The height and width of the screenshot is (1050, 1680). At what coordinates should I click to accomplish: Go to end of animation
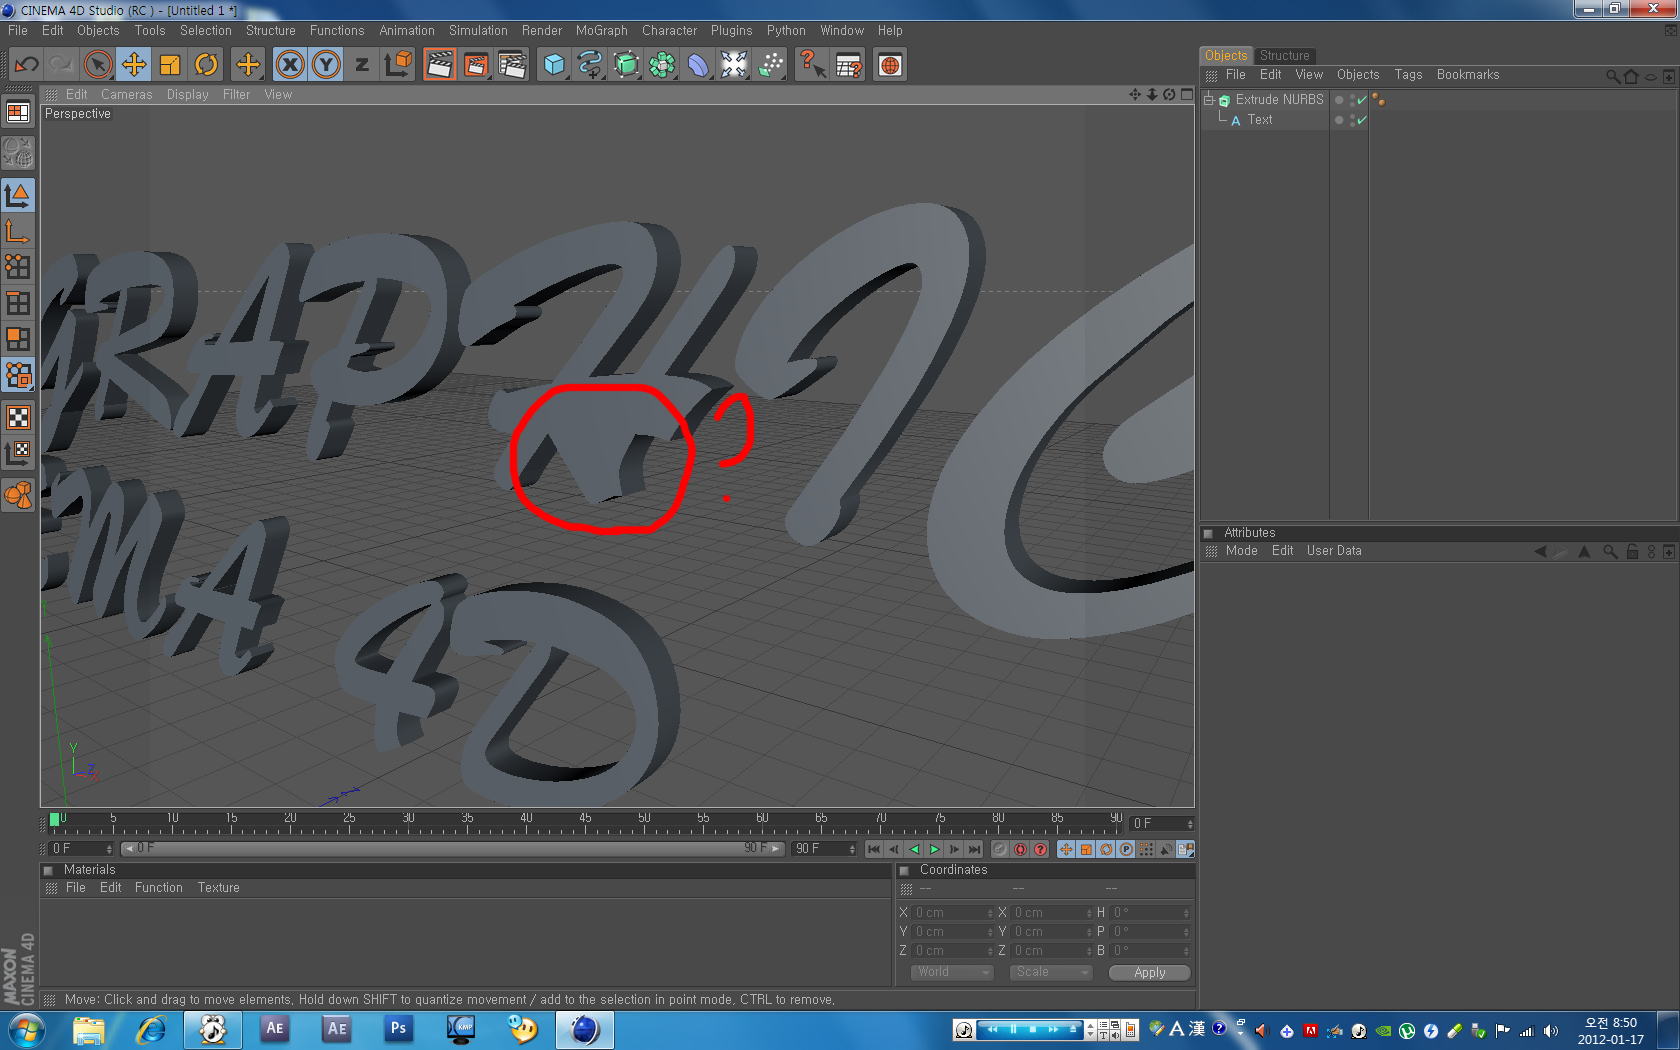975,849
